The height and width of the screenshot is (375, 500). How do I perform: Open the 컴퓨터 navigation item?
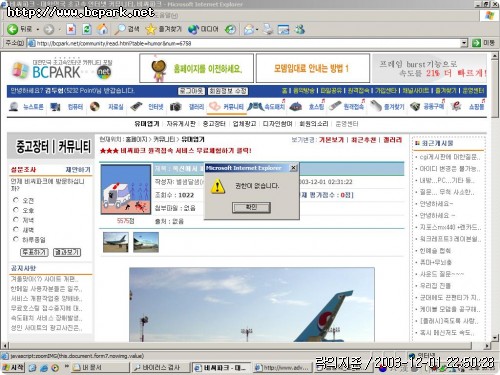67,107
